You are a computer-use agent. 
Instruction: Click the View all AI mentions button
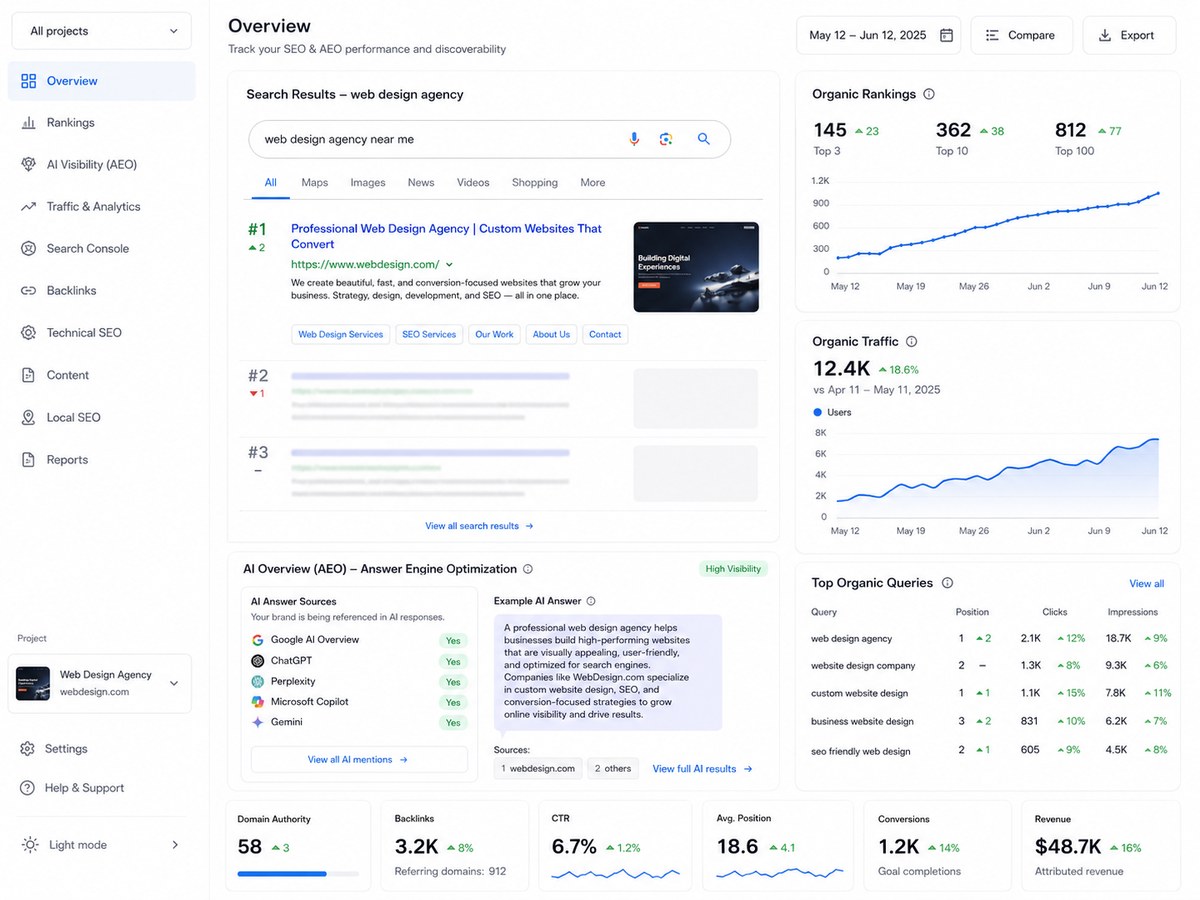[x=359, y=760]
